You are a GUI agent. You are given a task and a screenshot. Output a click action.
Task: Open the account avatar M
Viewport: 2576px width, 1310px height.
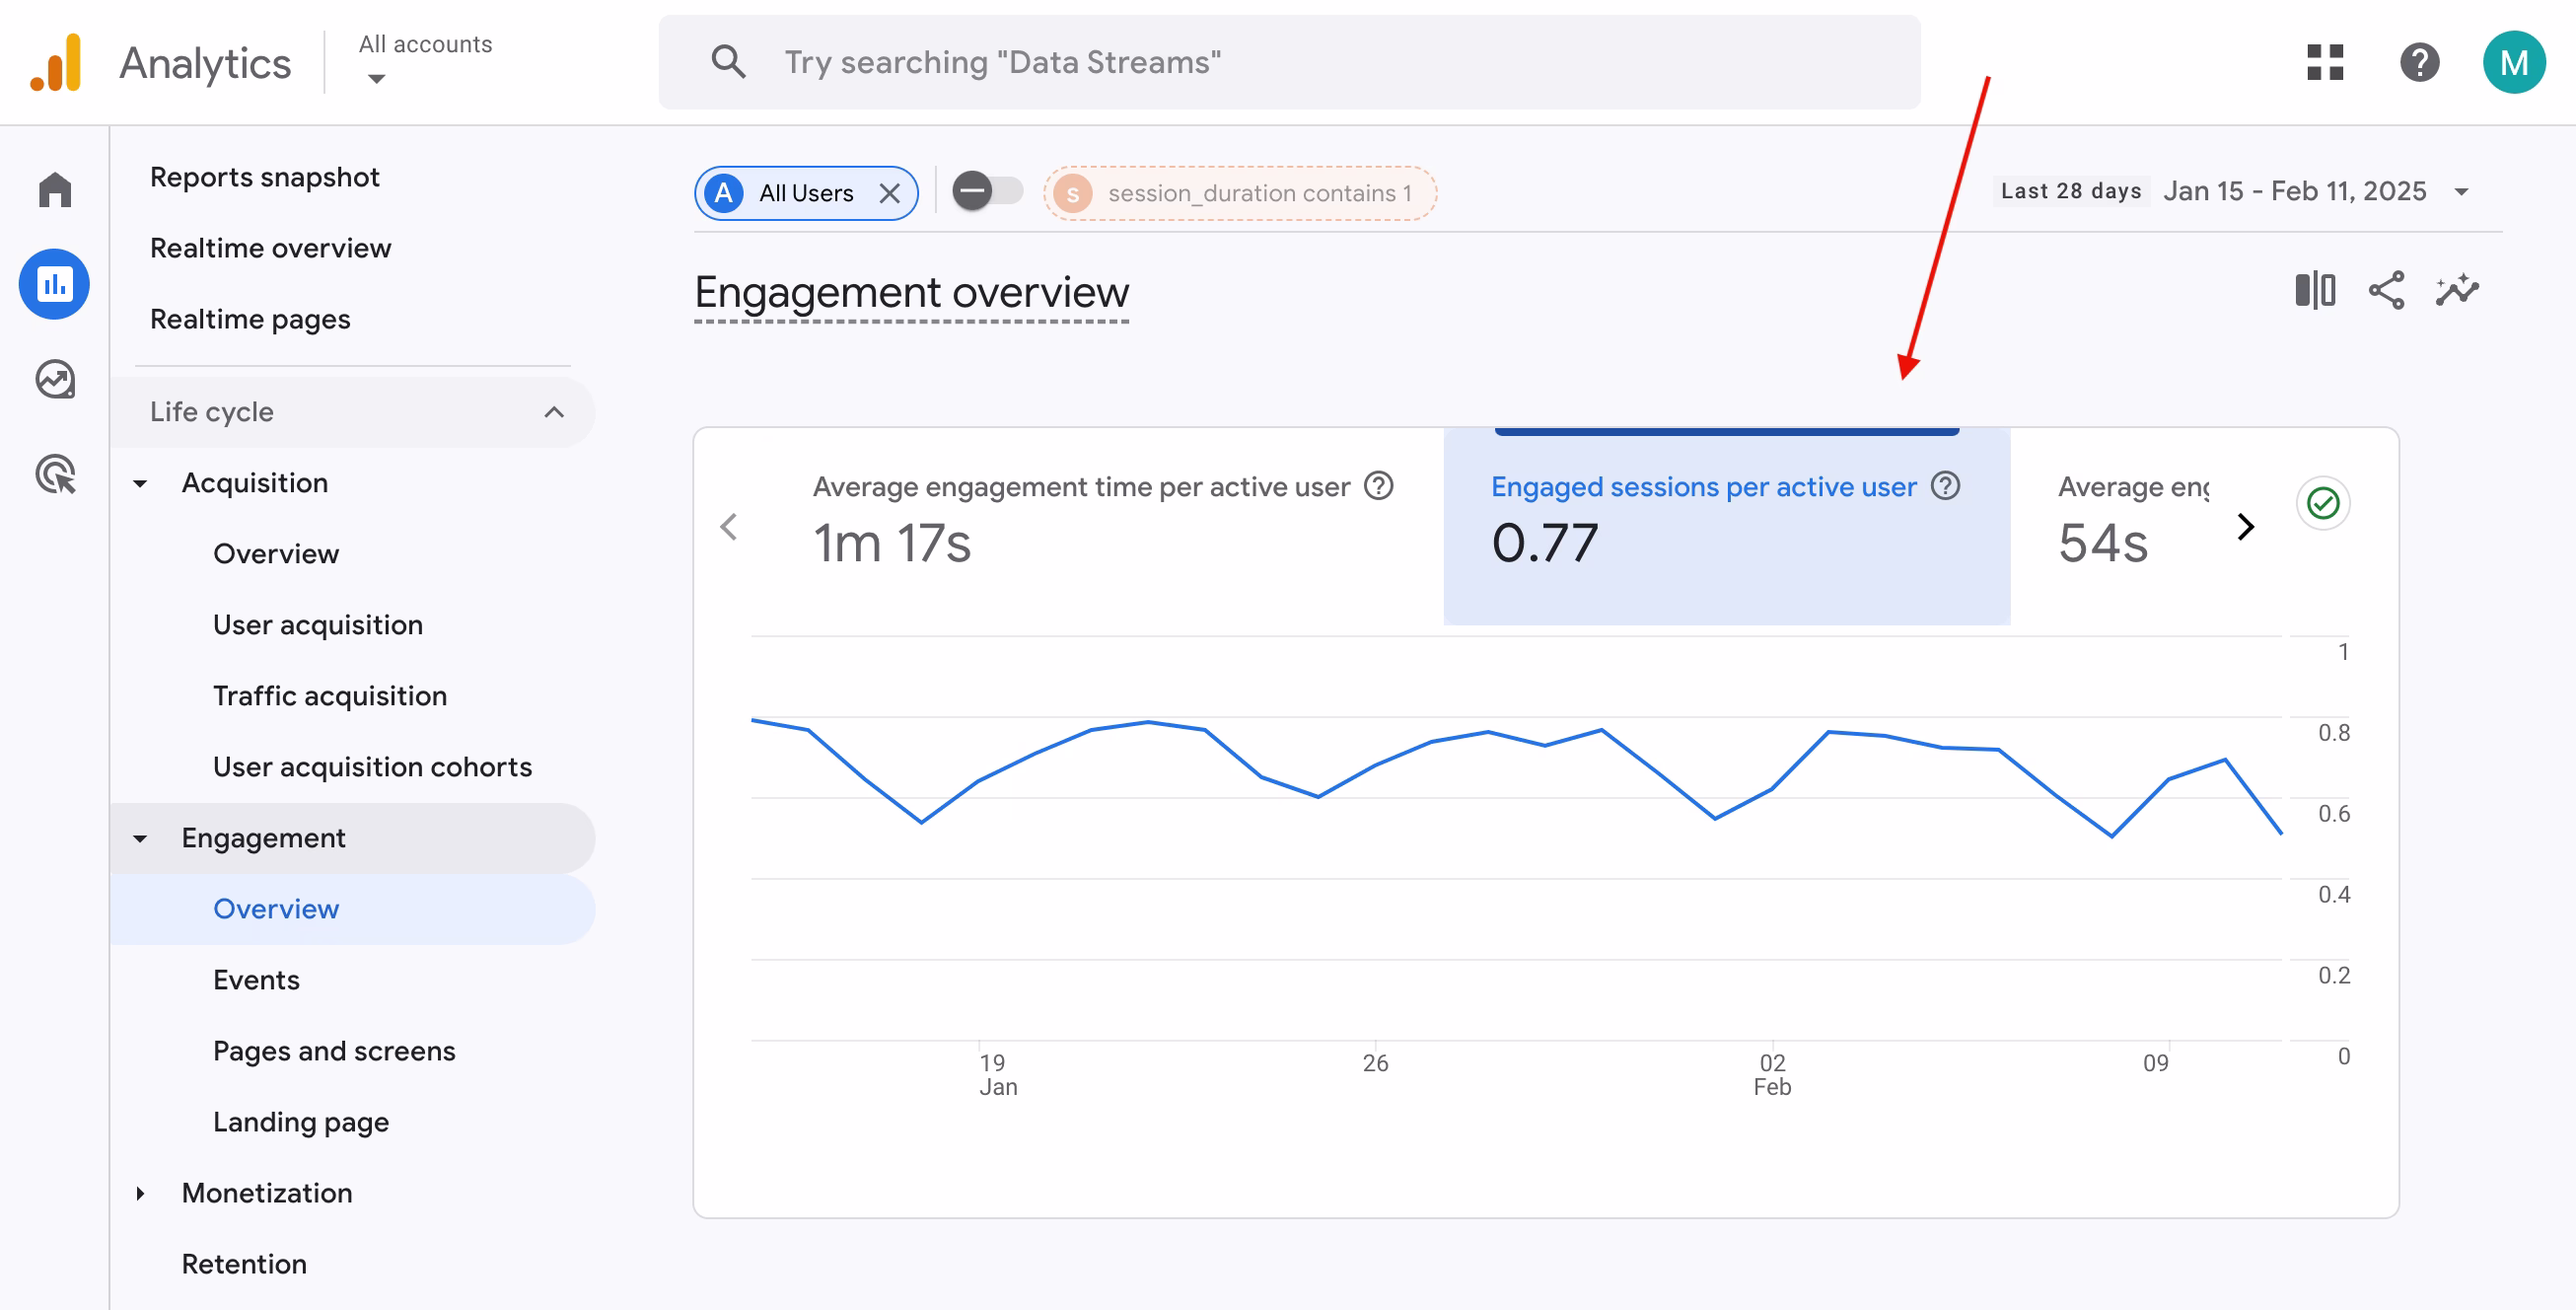(x=2514, y=62)
